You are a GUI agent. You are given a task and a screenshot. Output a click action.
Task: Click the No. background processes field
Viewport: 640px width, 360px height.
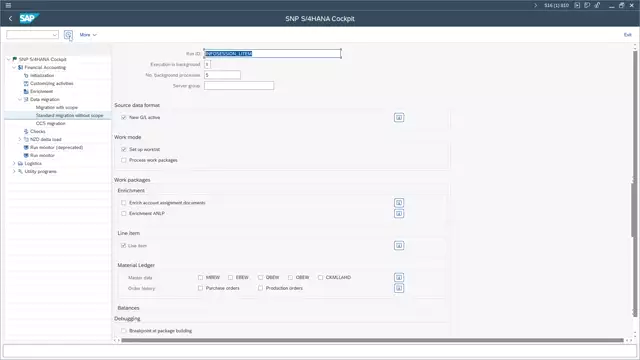click(222, 75)
